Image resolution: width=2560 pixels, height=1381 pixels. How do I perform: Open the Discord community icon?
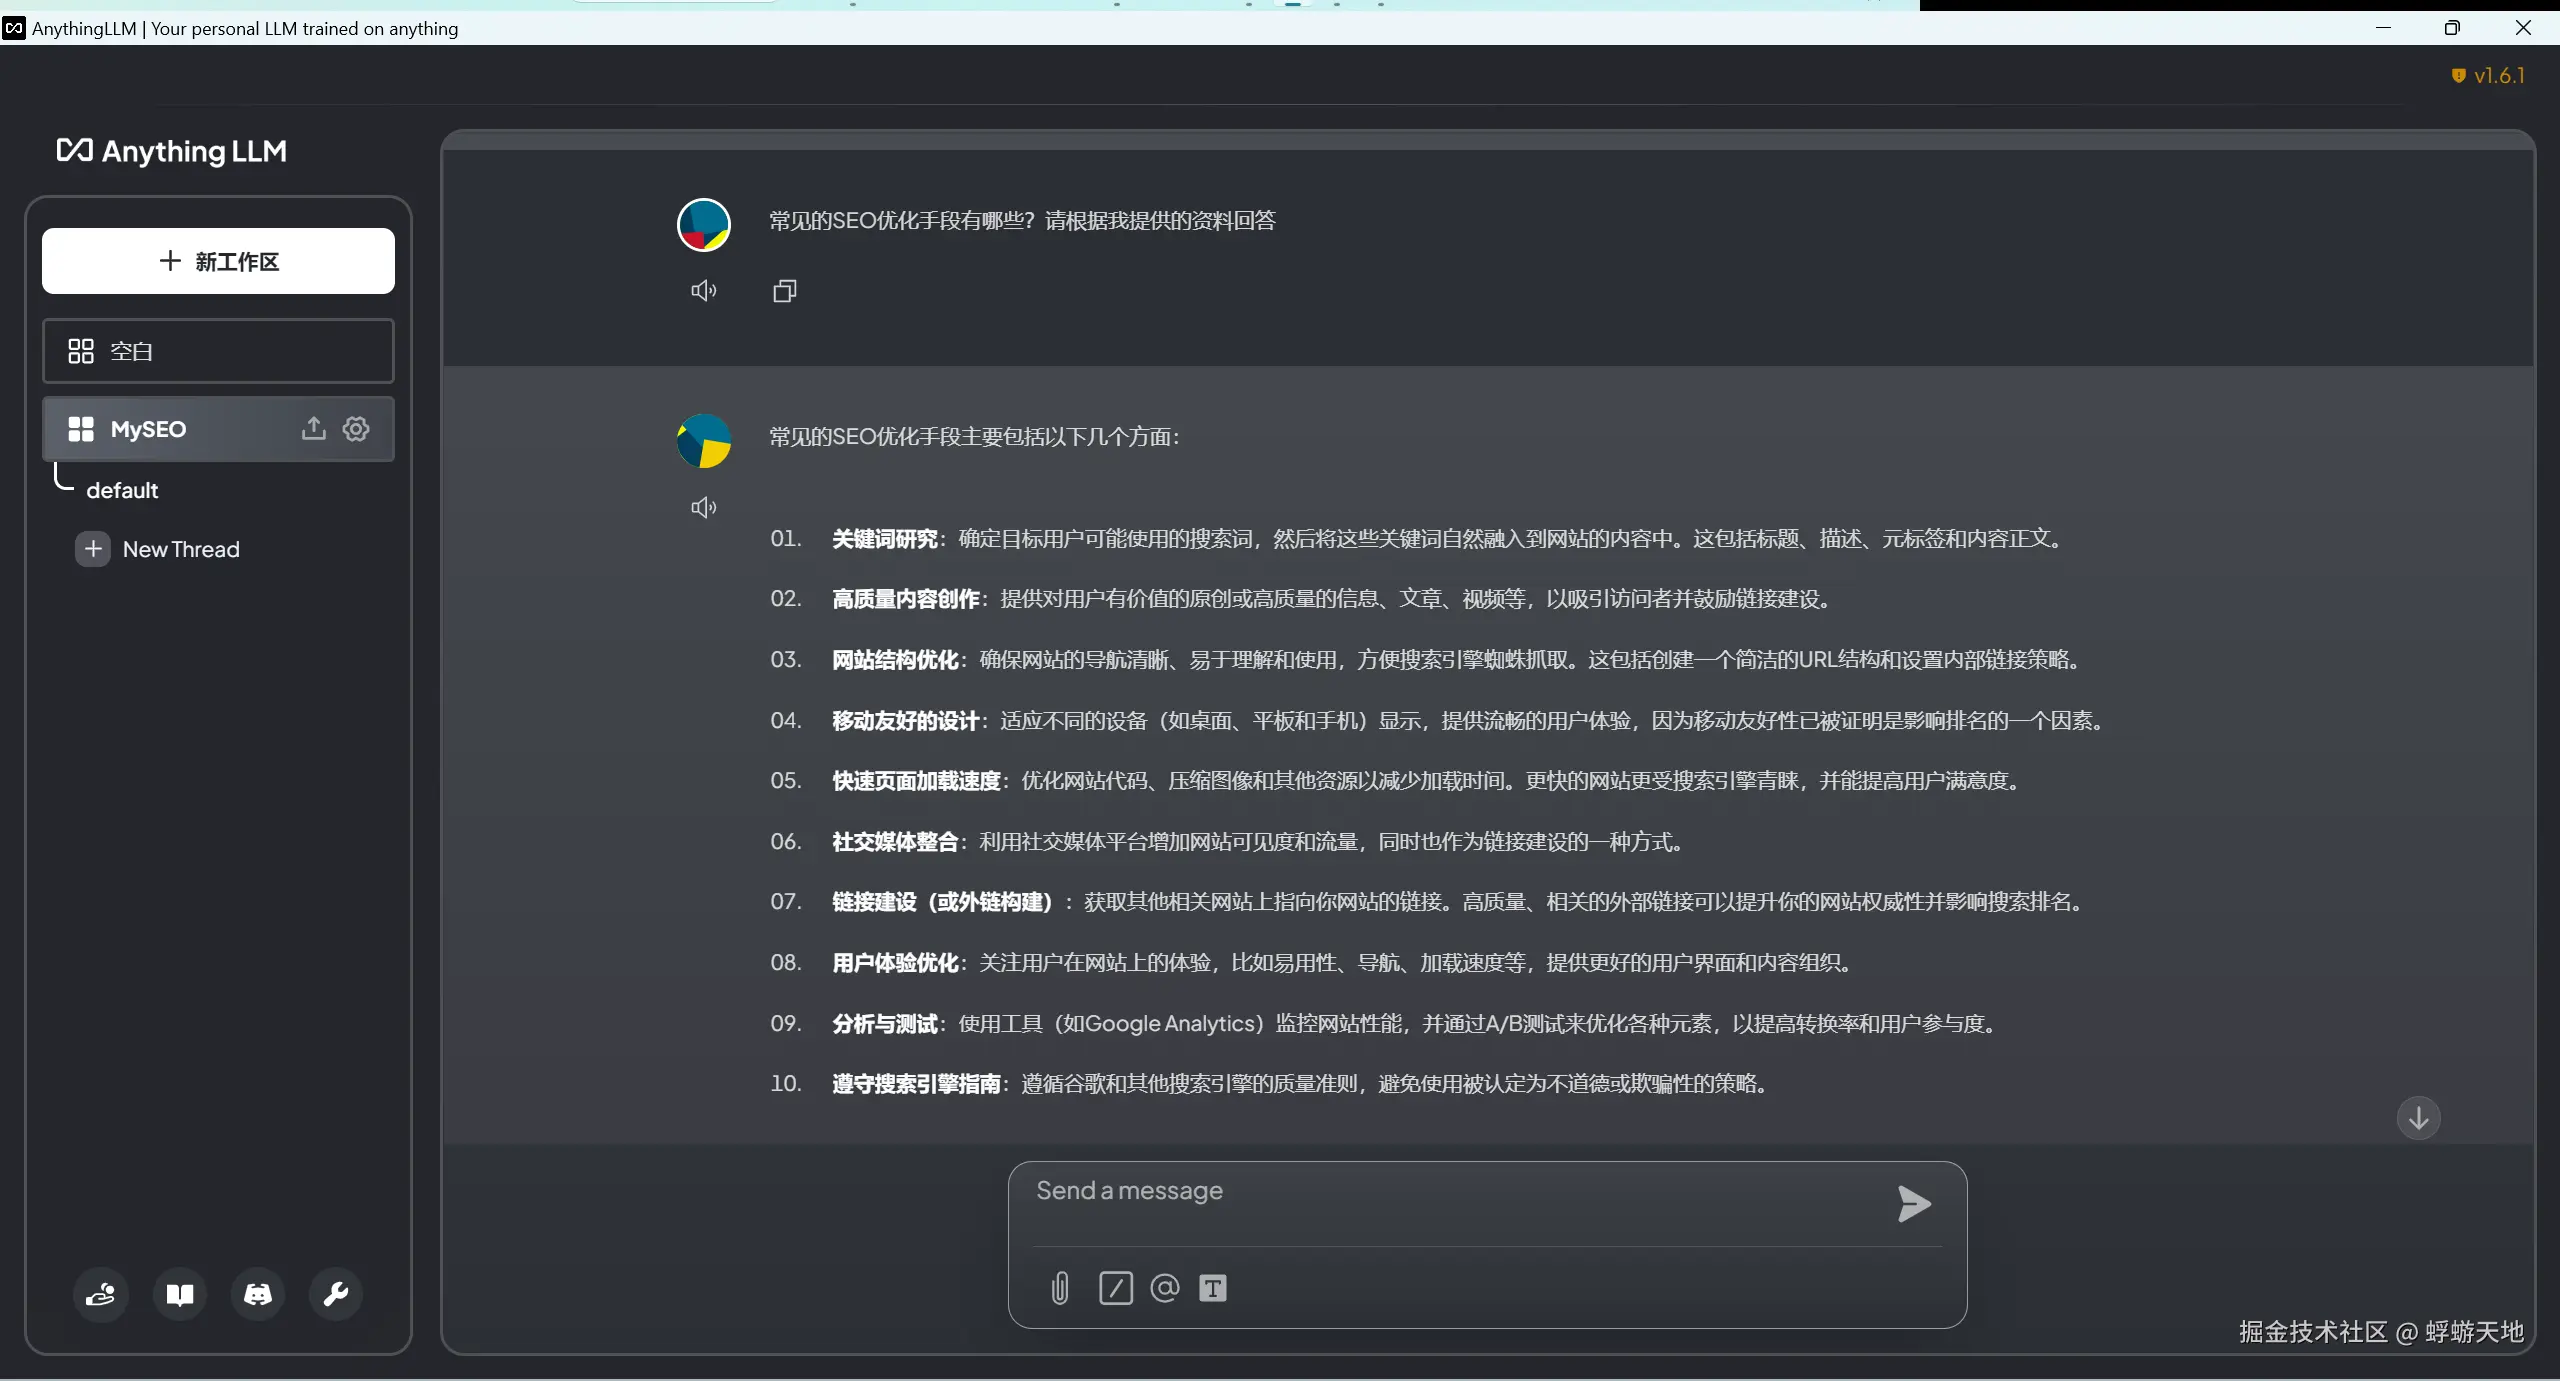click(257, 1294)
